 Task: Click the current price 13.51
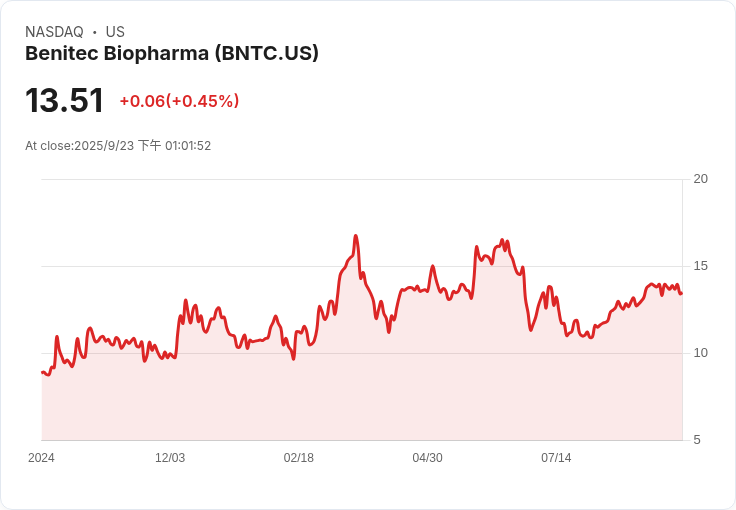point(64,100)
